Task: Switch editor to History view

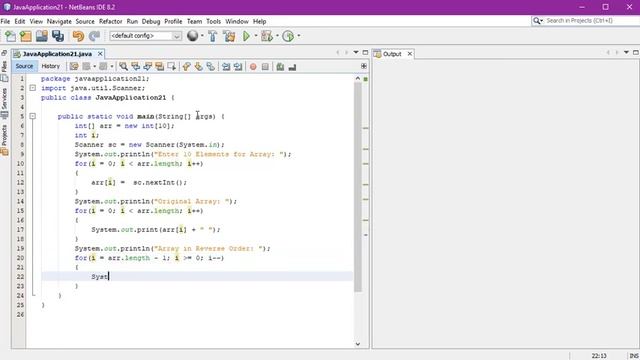Action: pos(51,66)
